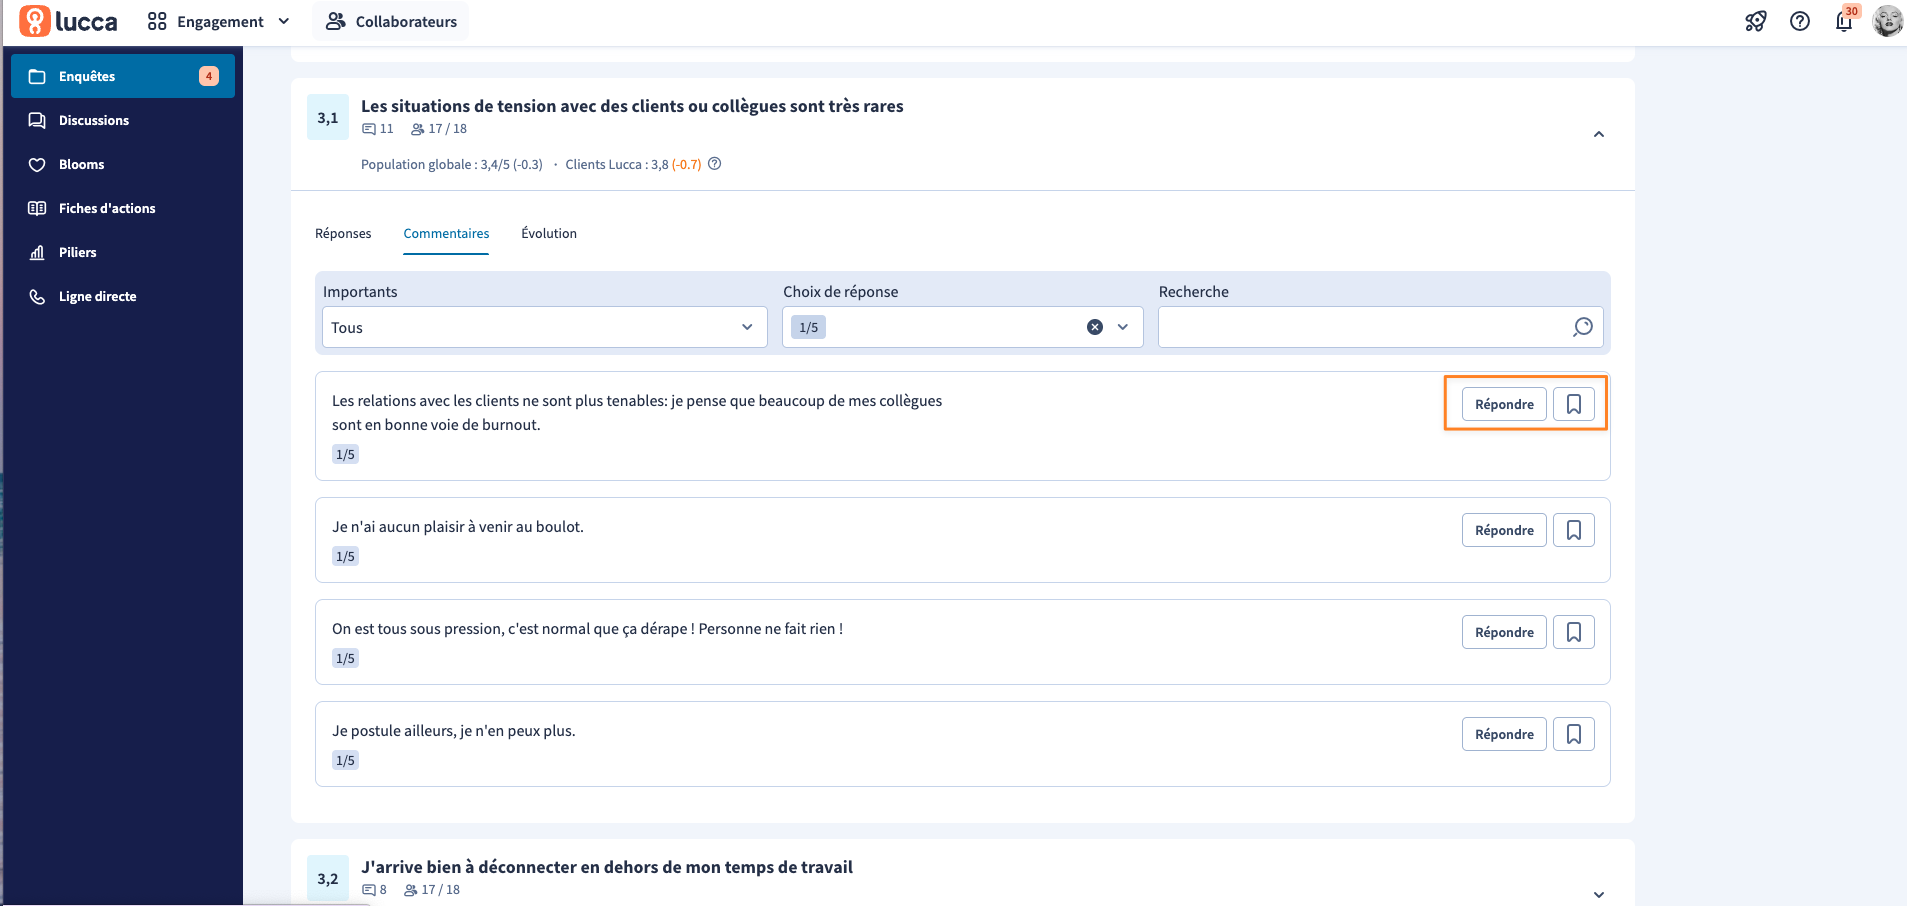Click the Engagement grid icon

coord(157,21)
